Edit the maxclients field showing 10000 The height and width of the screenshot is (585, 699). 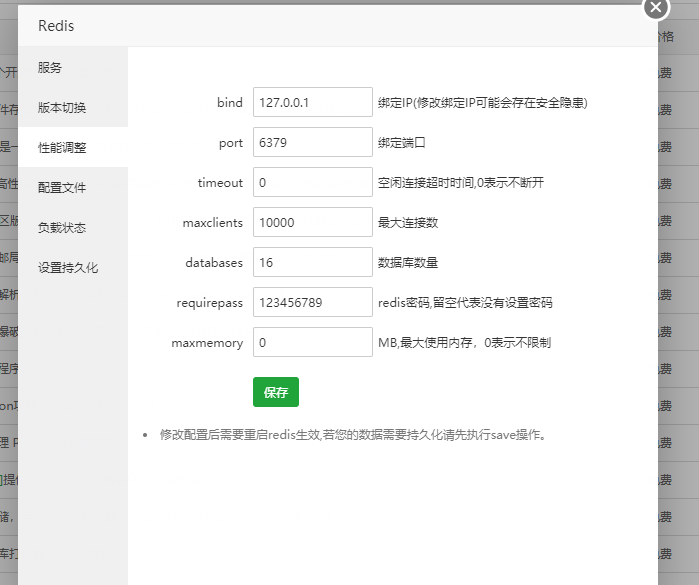pos(312,222)
